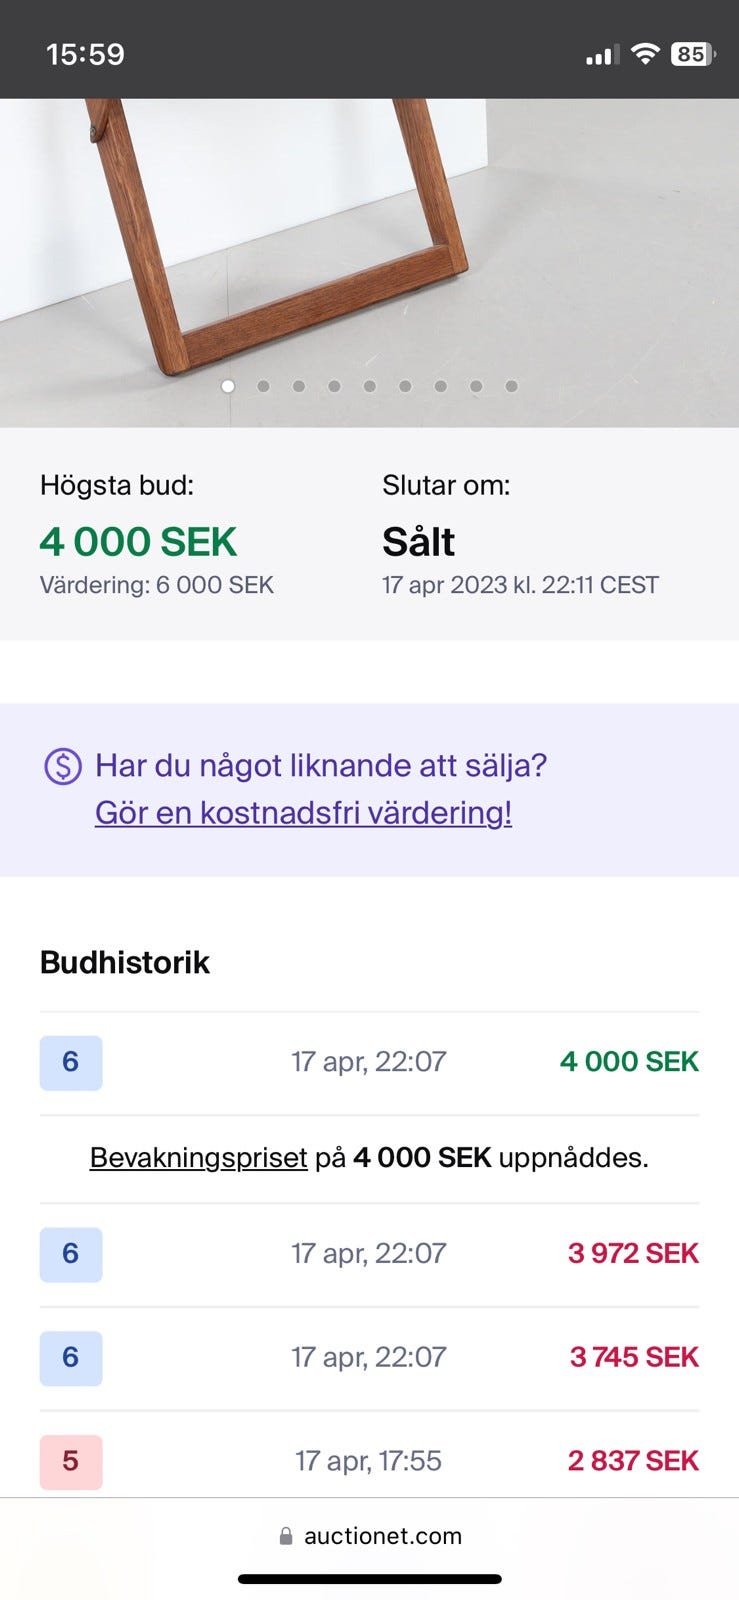Select the 3 745 SEK bid row
739x1600 pixels.
(x=370, y=1357)
